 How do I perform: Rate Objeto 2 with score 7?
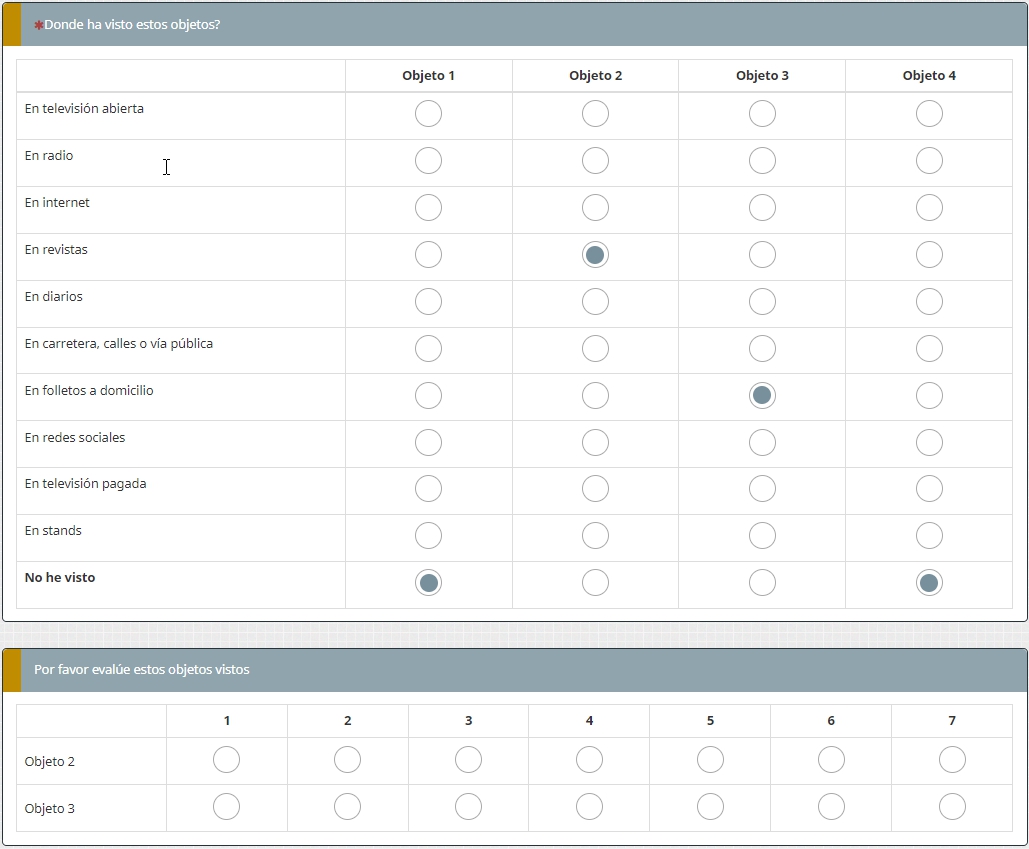(952, 760)
